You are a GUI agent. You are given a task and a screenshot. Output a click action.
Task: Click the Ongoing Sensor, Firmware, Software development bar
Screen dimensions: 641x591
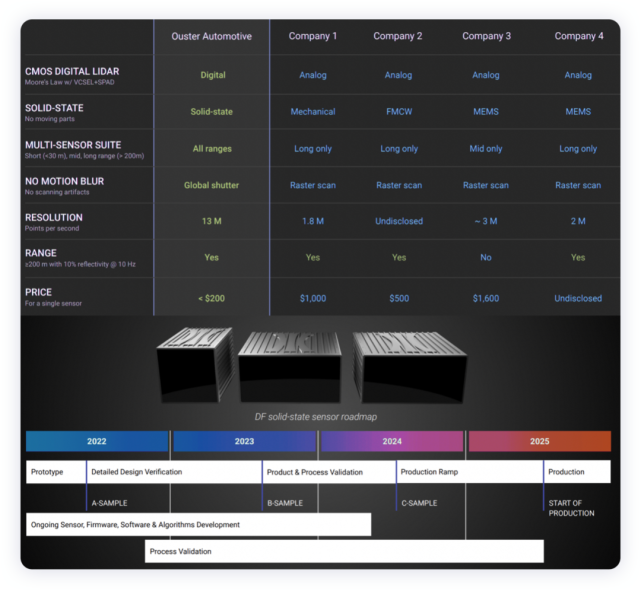(x=199, y=524)
